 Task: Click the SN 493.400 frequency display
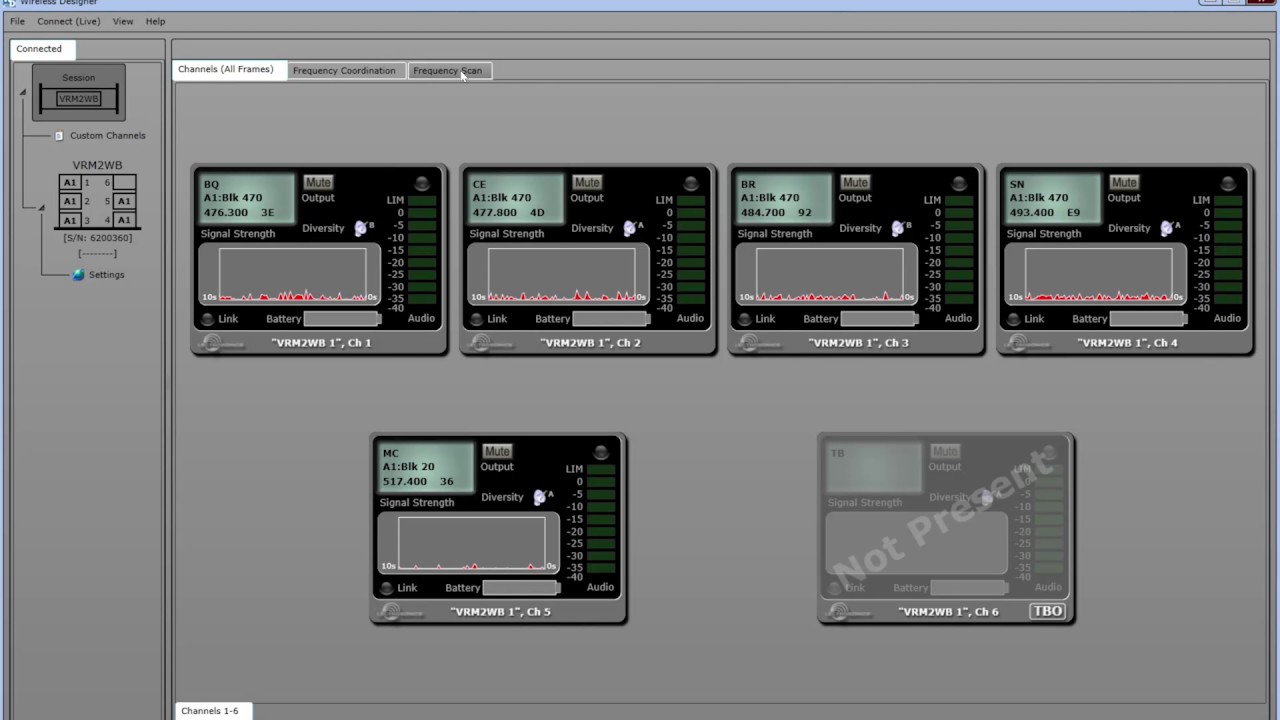point(1054,198)
